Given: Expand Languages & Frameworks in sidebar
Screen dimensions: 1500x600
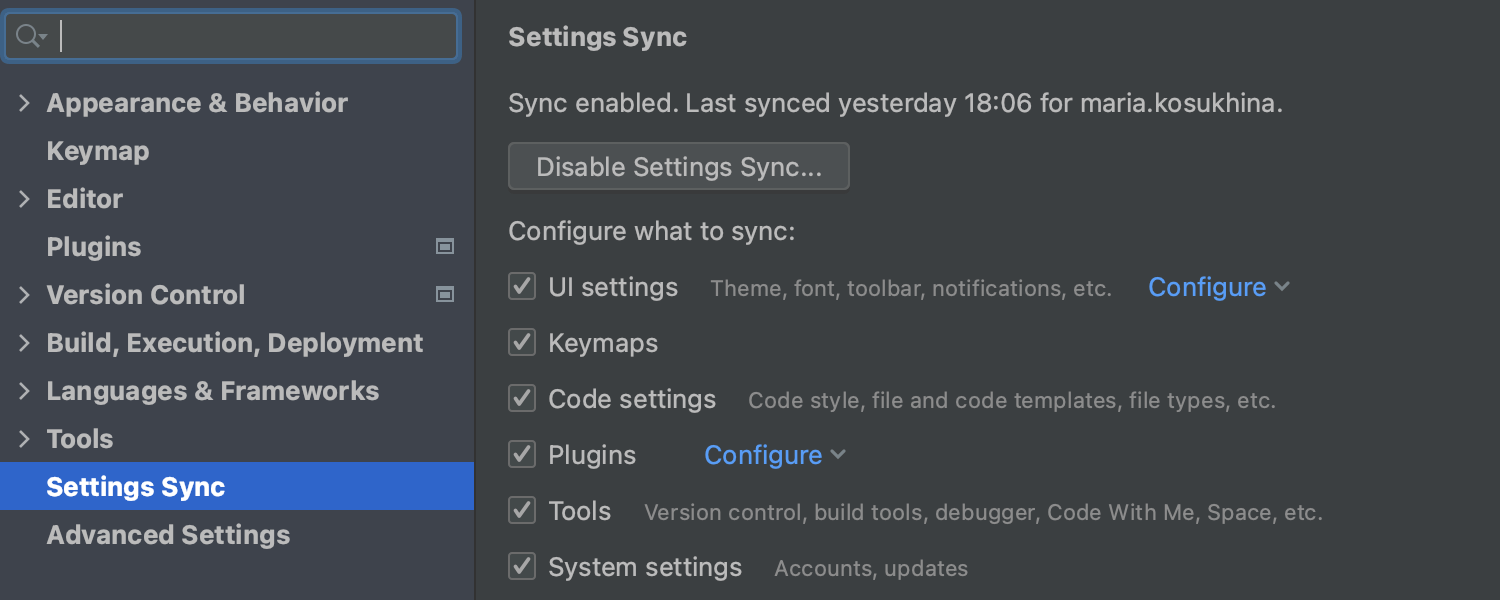Looking at the screenshot, I should (x=25, y=391).
